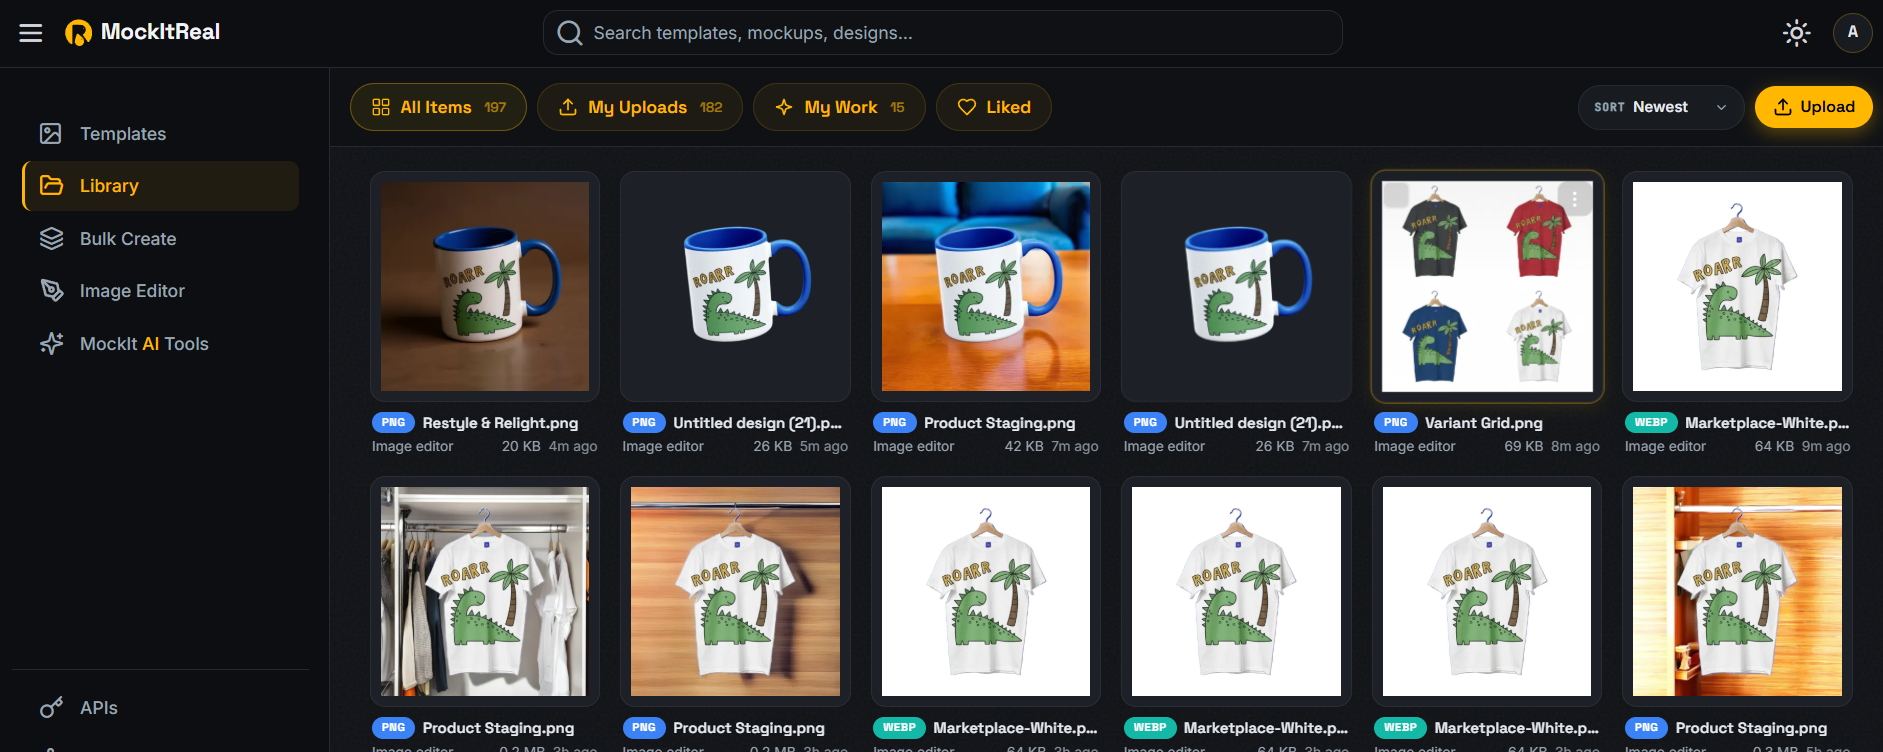The height and width of the screenshot is (752, 1883).
Task: Select Library in the sidebar
Action: (161, 186)
